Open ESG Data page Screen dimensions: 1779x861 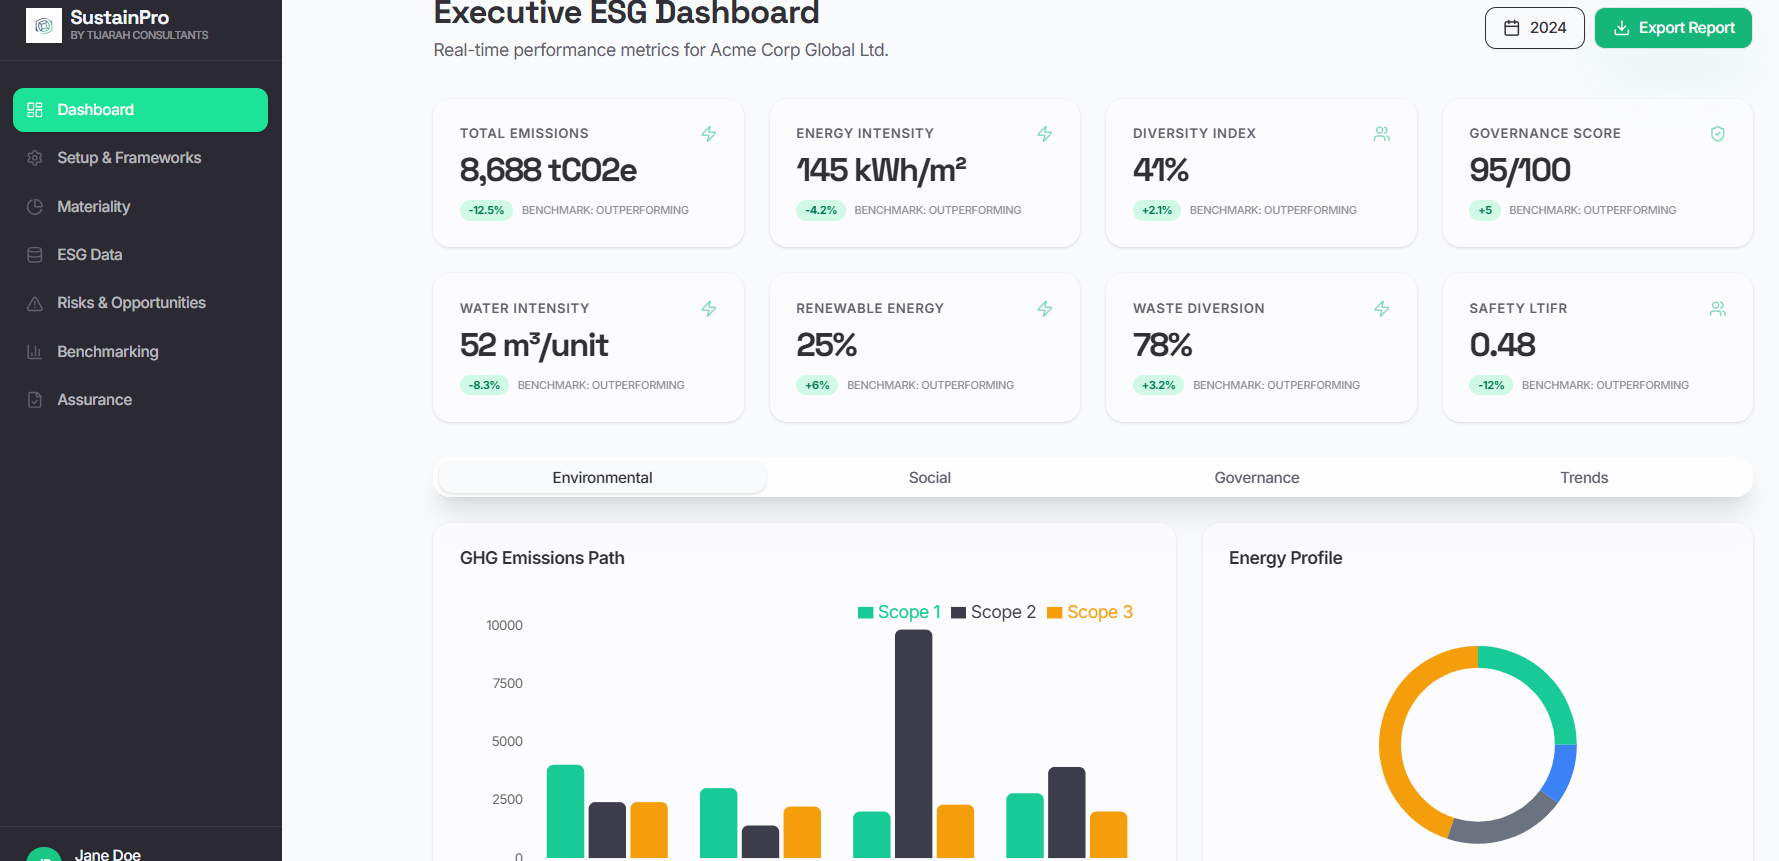tap(140, 255)
